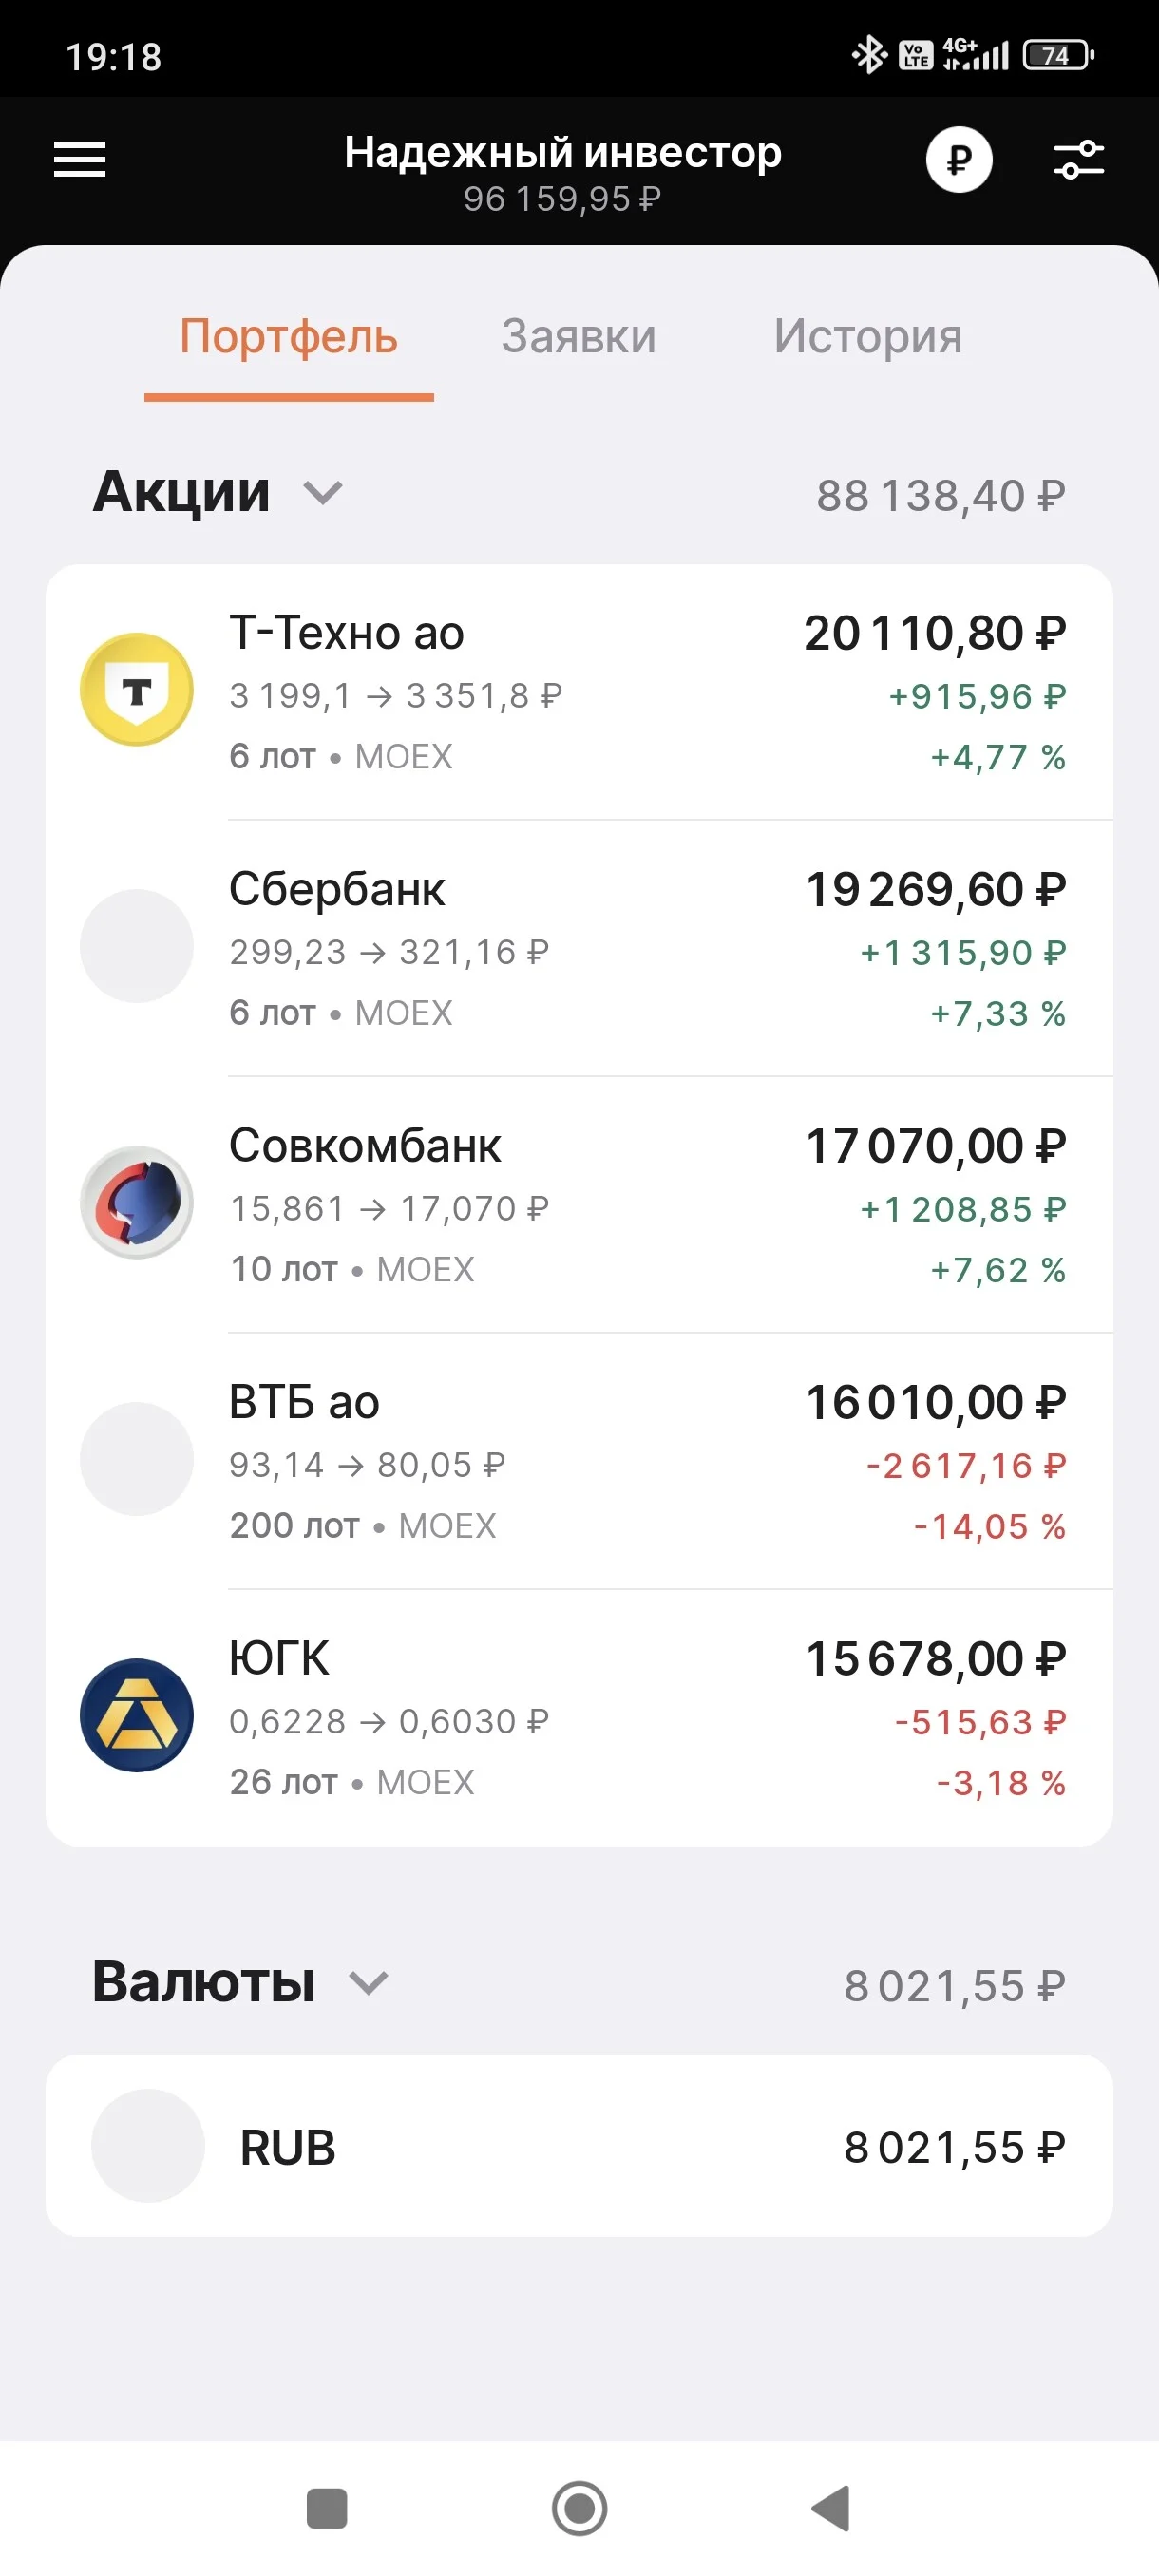
Task: Open the Сбербанк position
Action: tap(579, 948)
